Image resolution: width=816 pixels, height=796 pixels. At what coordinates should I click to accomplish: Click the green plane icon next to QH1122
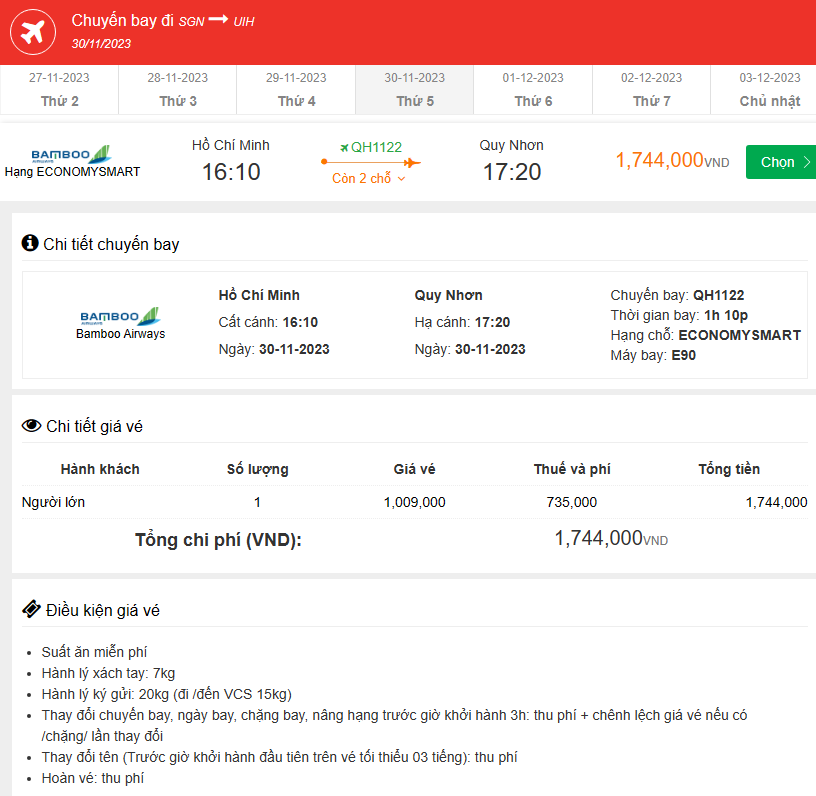tap(344, 147)
